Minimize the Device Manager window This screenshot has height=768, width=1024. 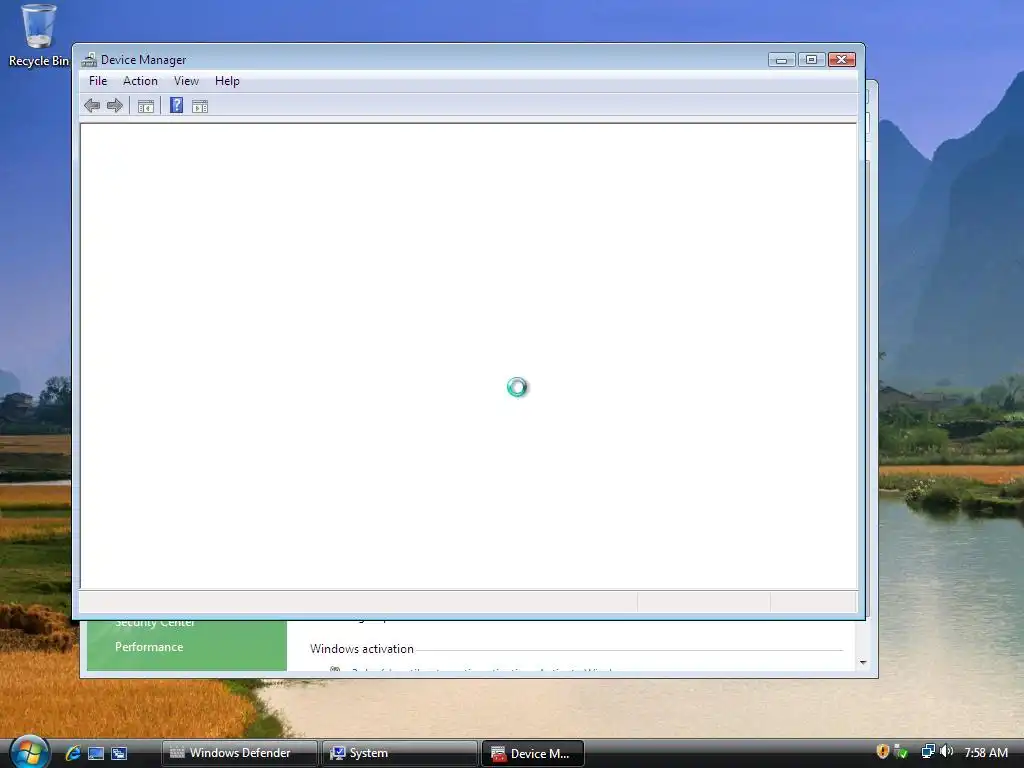pyautogui.click(x=782, y=60)
